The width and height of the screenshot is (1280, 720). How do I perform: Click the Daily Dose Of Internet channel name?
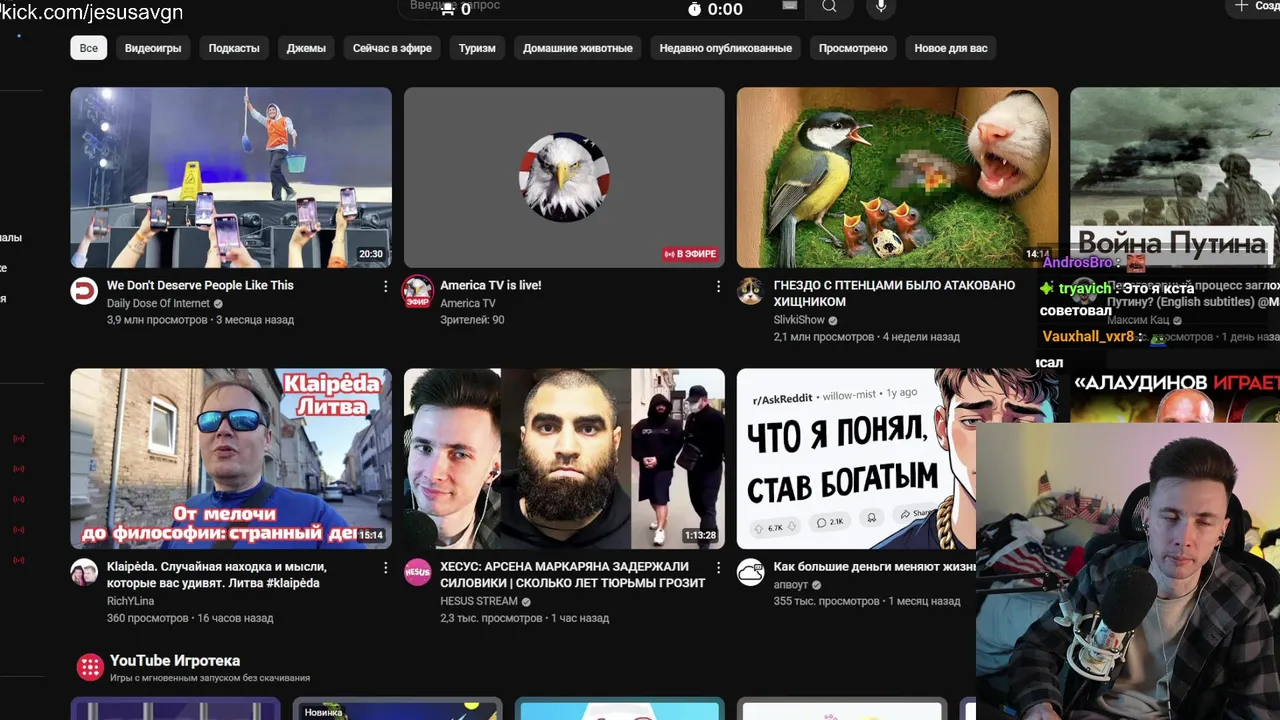coord(158,304)
